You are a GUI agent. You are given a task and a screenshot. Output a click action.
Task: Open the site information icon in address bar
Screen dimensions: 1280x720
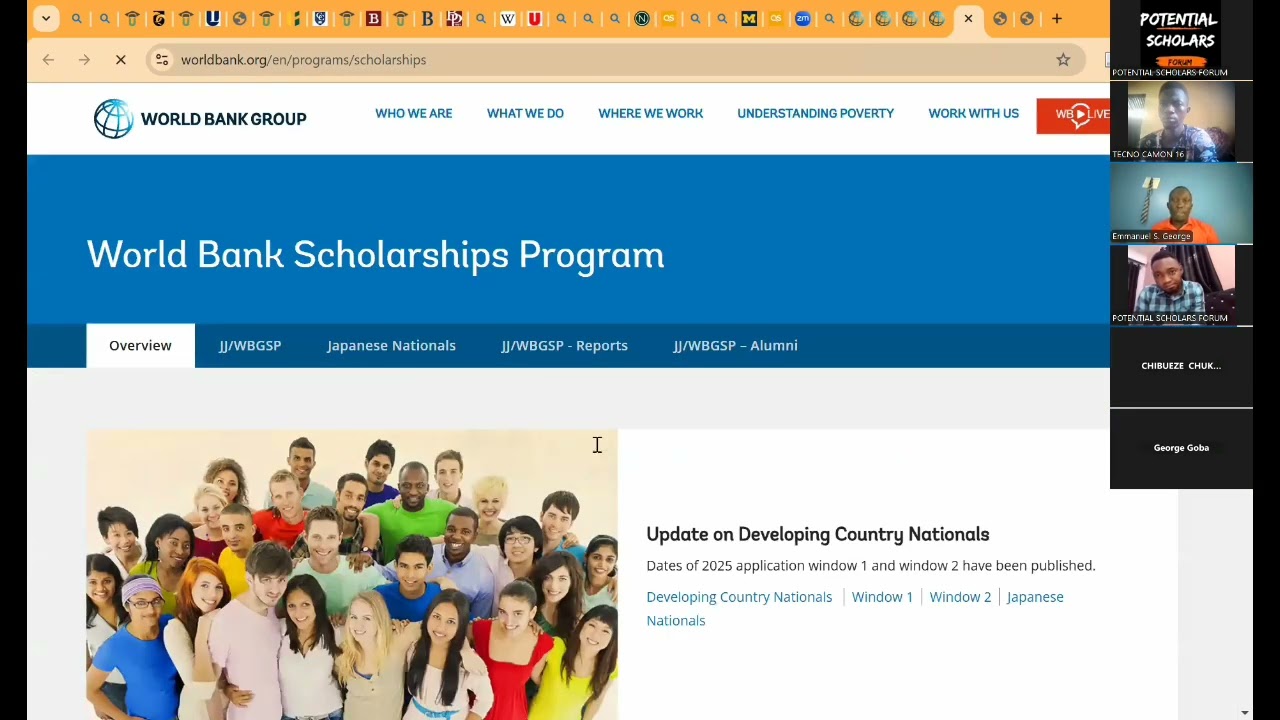(162, 60)
